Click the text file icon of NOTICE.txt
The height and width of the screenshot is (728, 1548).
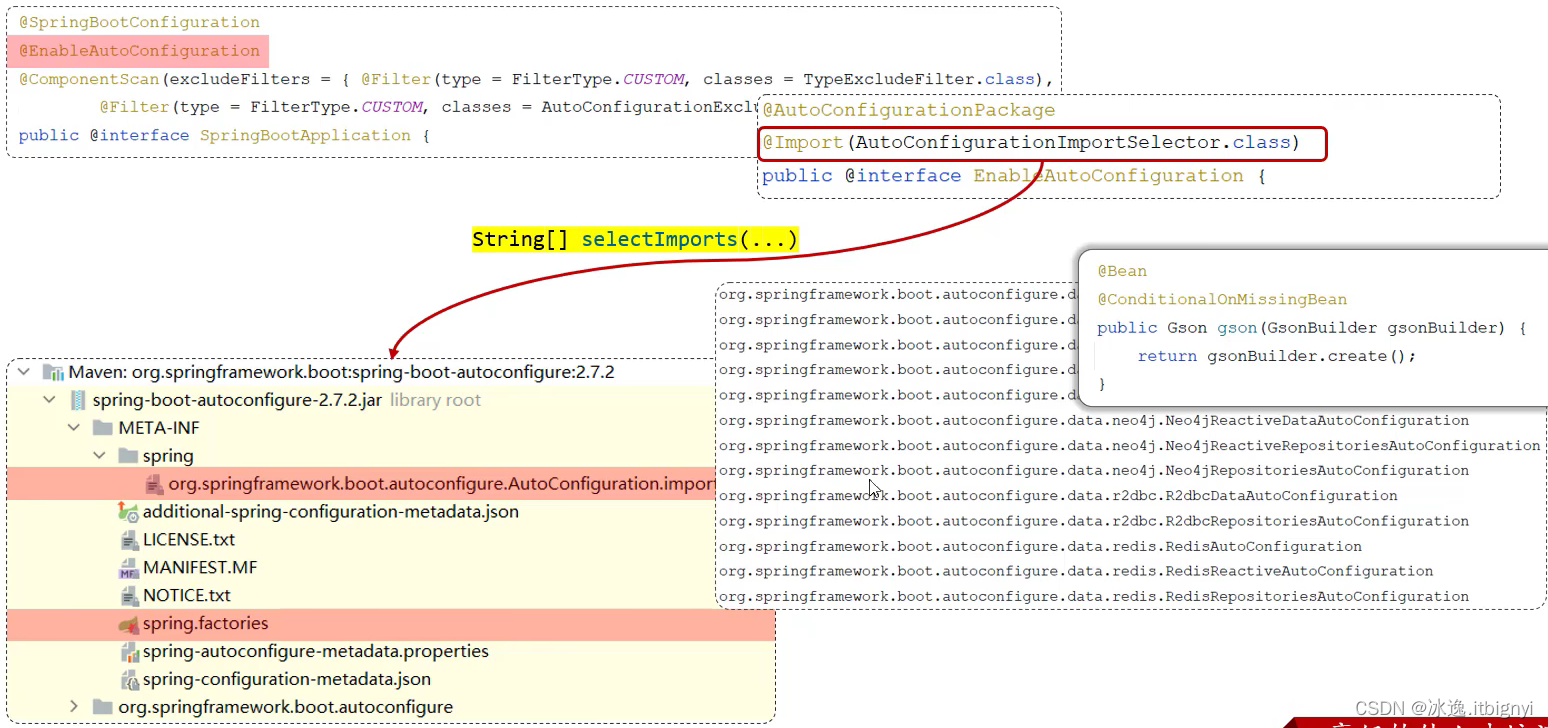(x=129, y=596)
